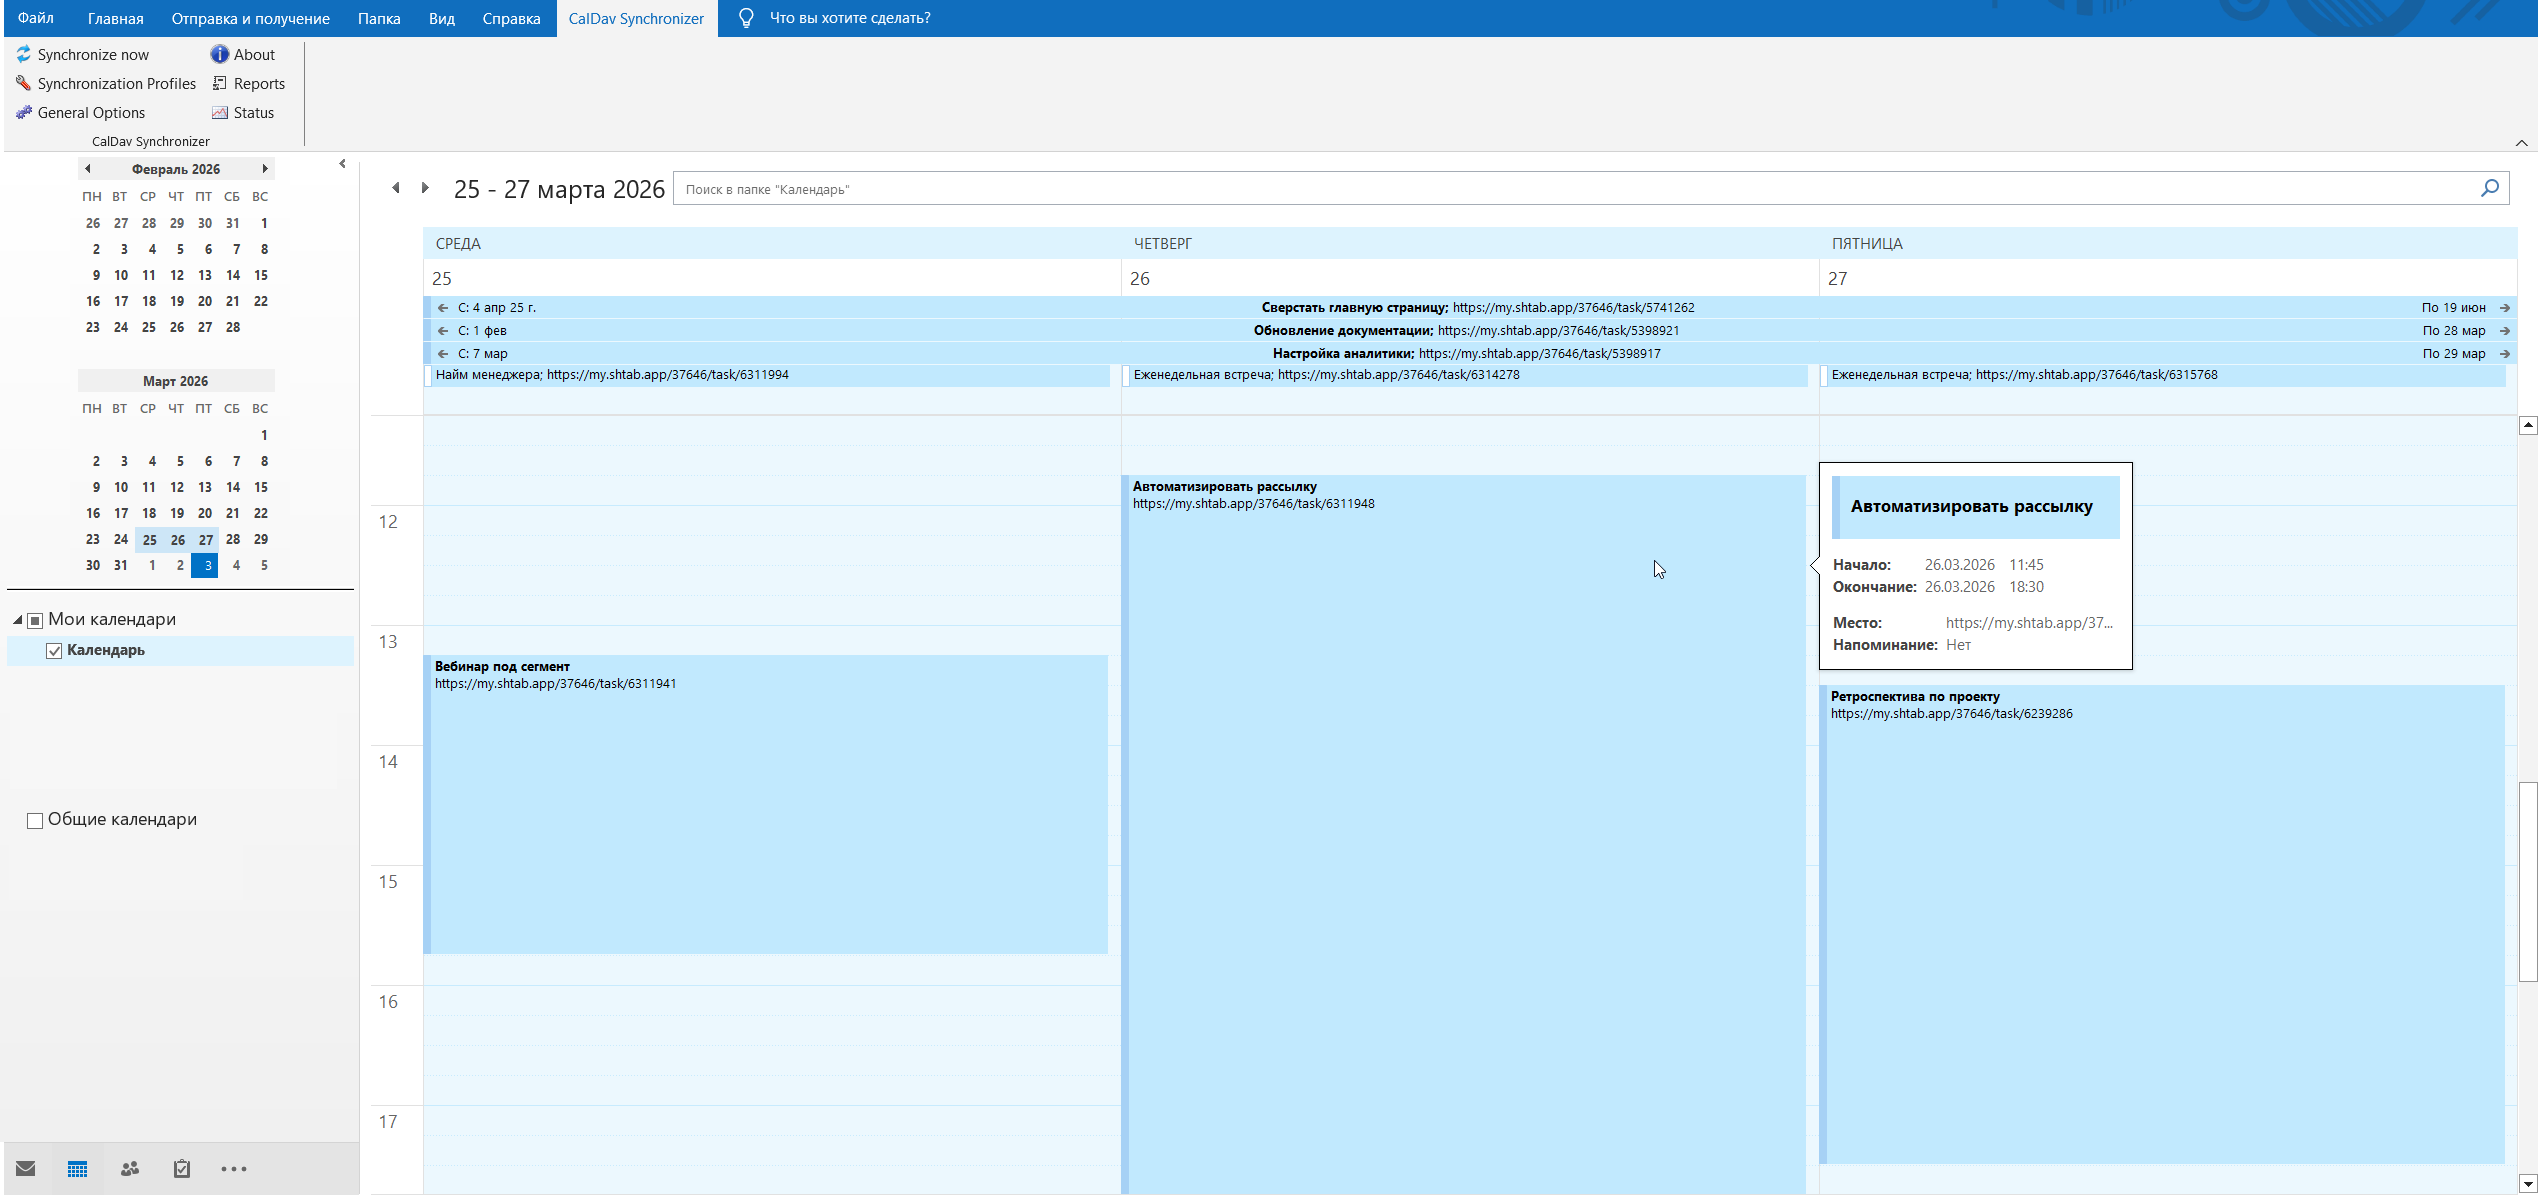Collapse the Мои календари tree group

pos(17,620)
